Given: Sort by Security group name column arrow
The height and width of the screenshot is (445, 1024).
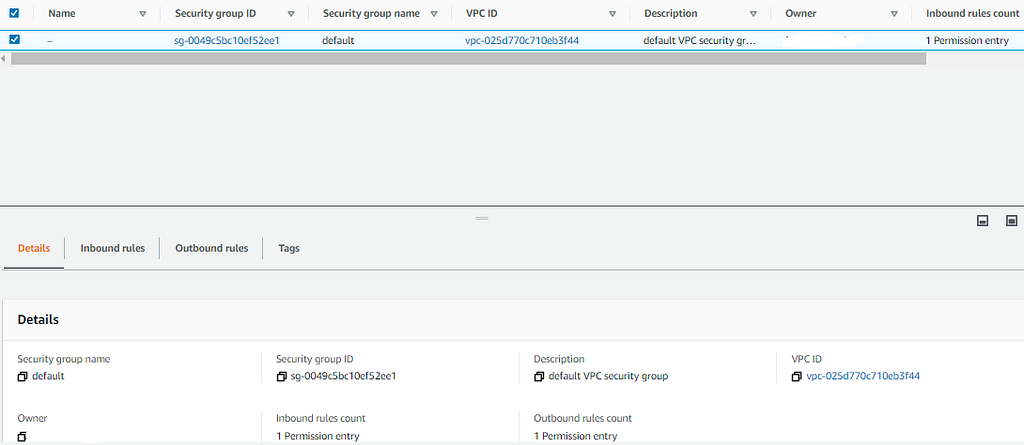Looking at the screenshot, I should 434,14.
